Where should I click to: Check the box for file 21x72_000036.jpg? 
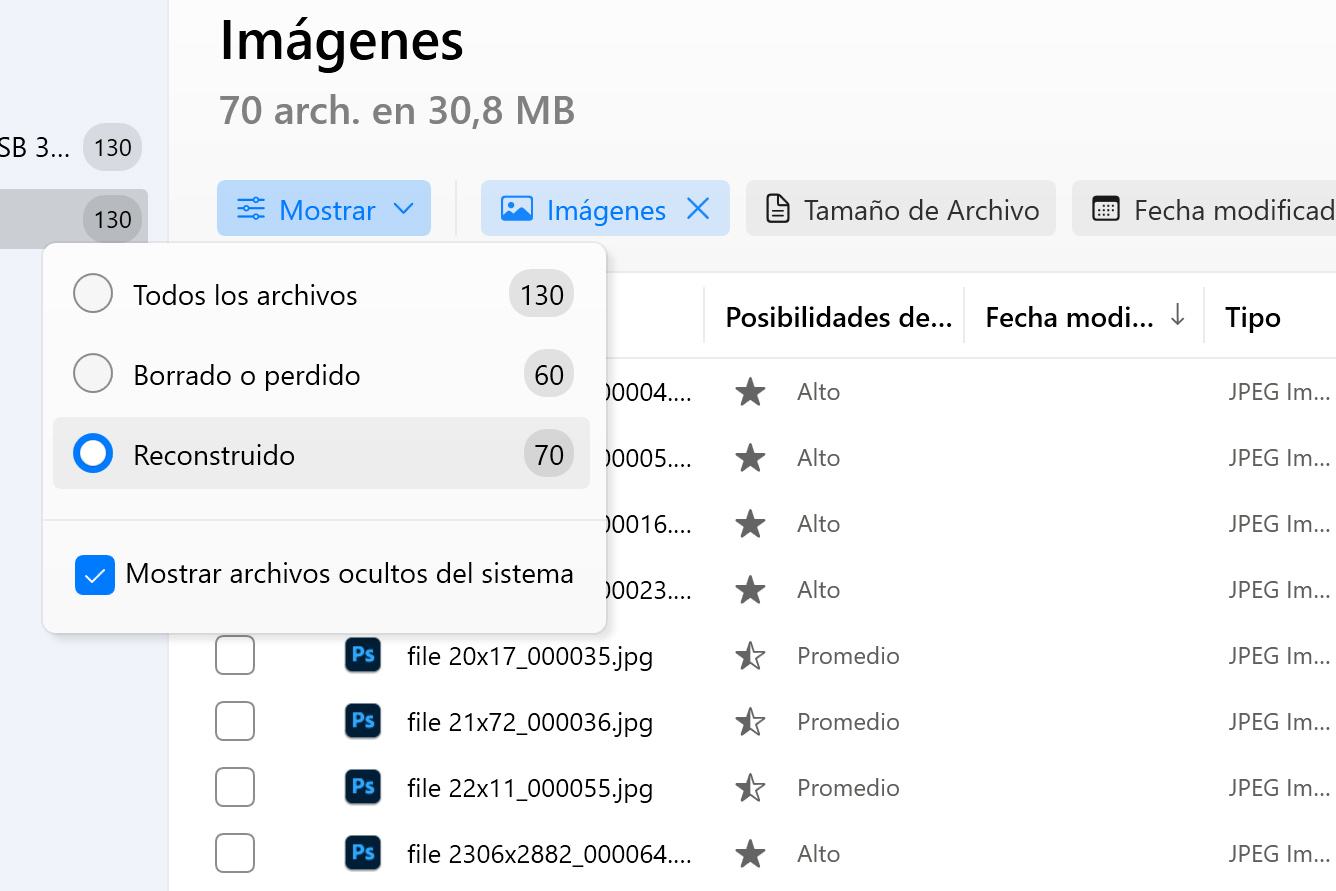[x=235, y=722]
